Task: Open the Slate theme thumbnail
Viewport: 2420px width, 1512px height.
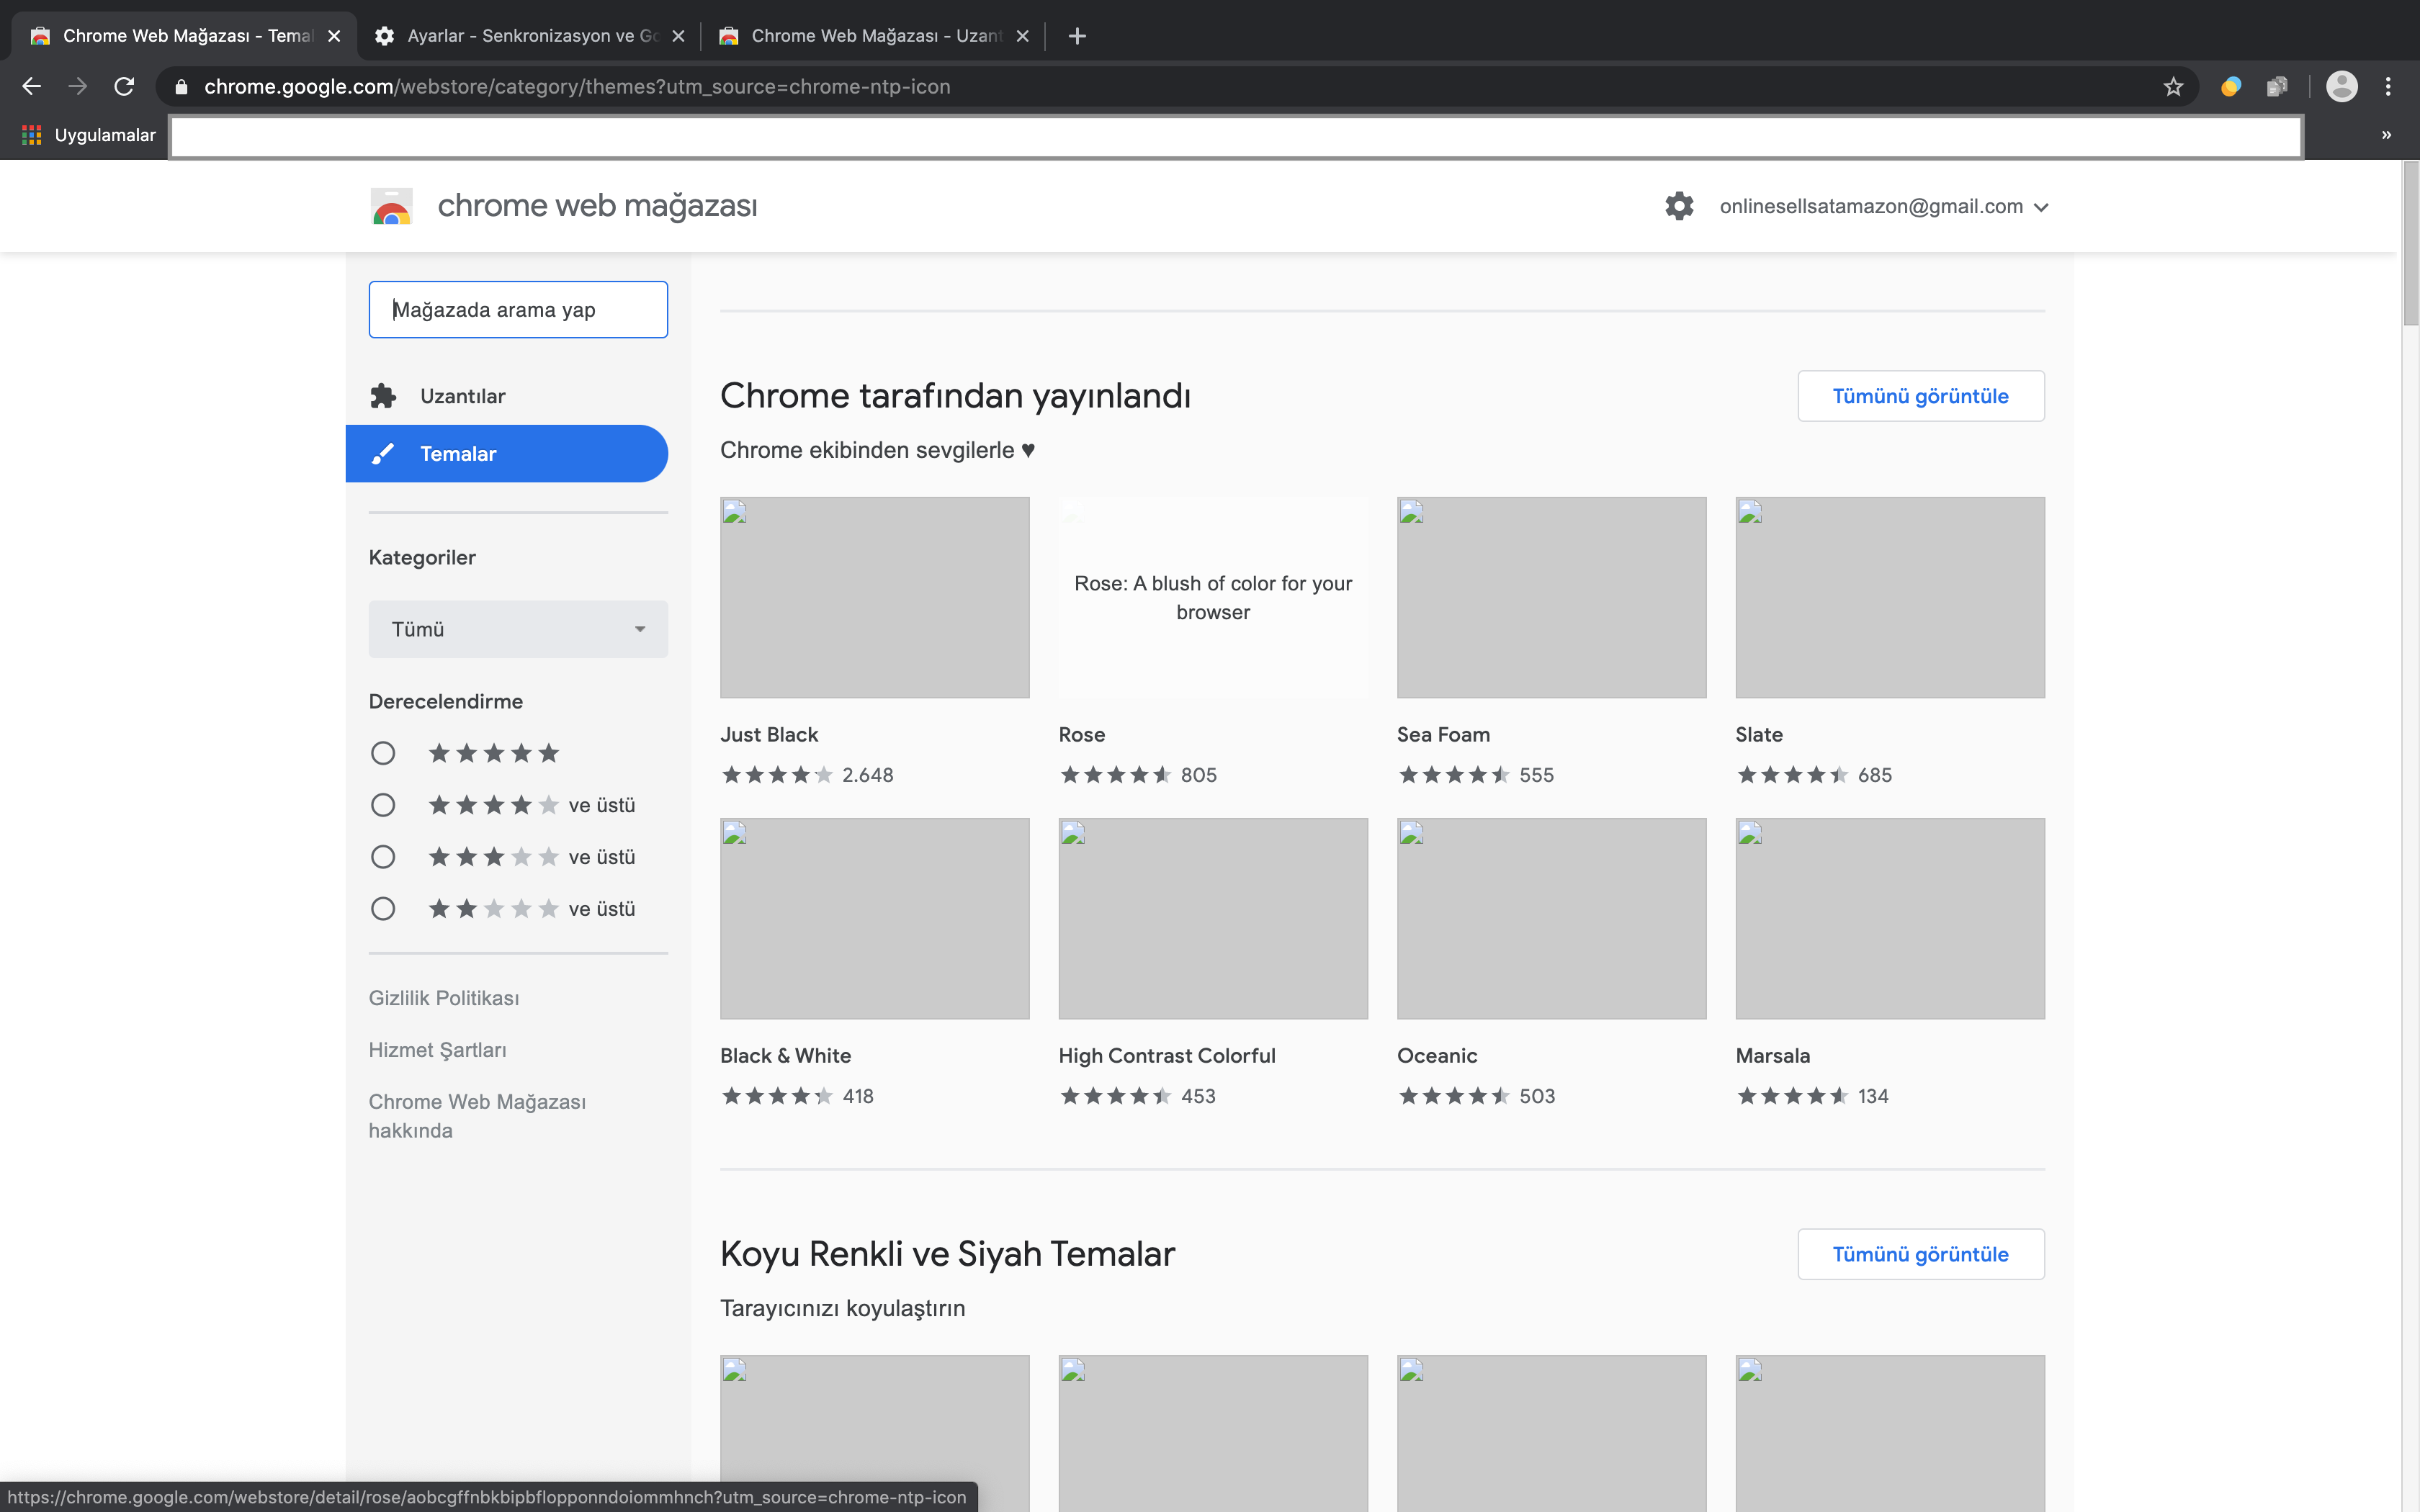Action: [1890, 597]
